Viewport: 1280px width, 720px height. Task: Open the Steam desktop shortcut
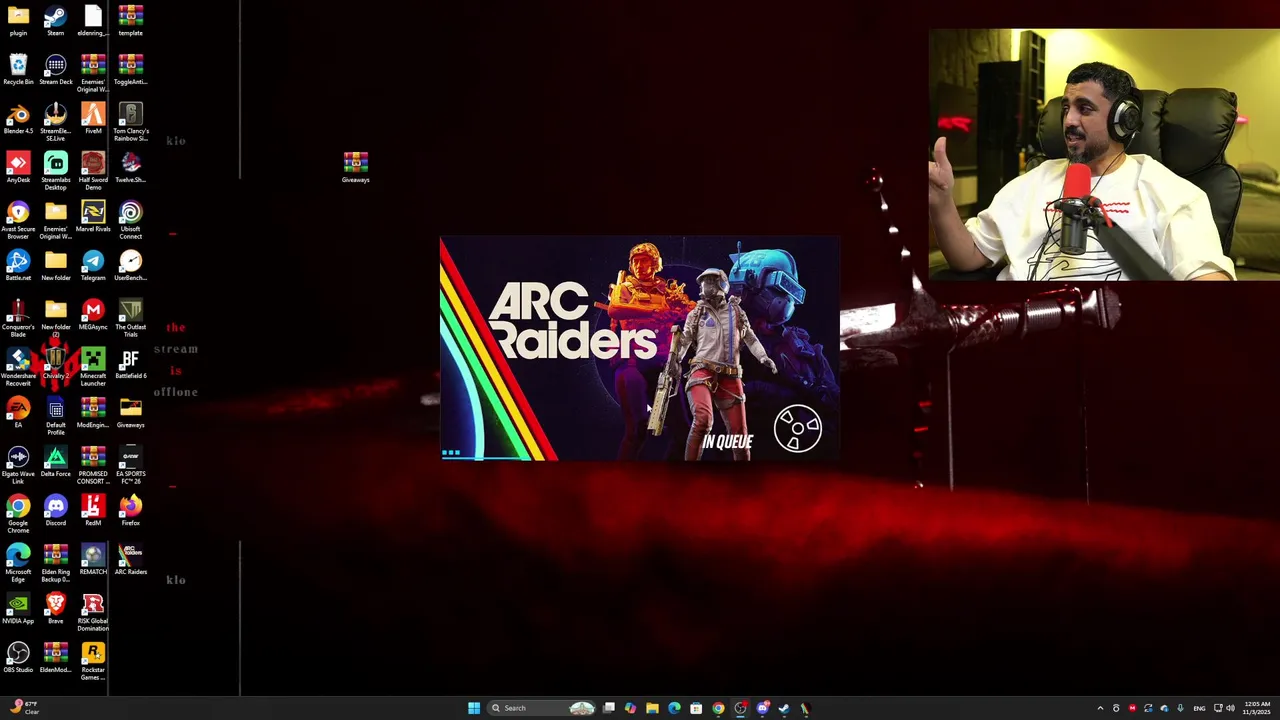coord(55,21)
